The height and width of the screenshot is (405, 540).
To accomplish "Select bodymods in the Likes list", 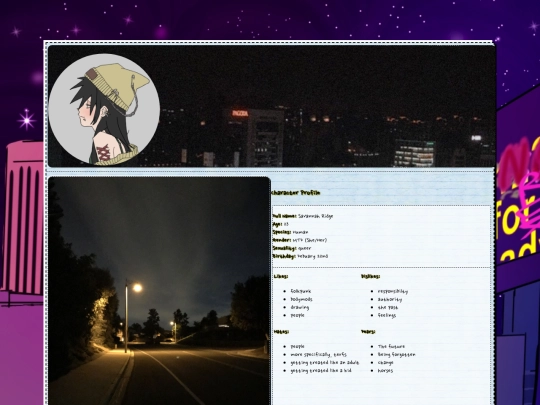I will click(302, 299).
